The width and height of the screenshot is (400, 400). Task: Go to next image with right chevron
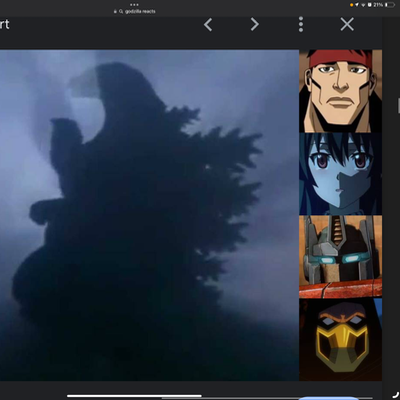click(255, 24)
